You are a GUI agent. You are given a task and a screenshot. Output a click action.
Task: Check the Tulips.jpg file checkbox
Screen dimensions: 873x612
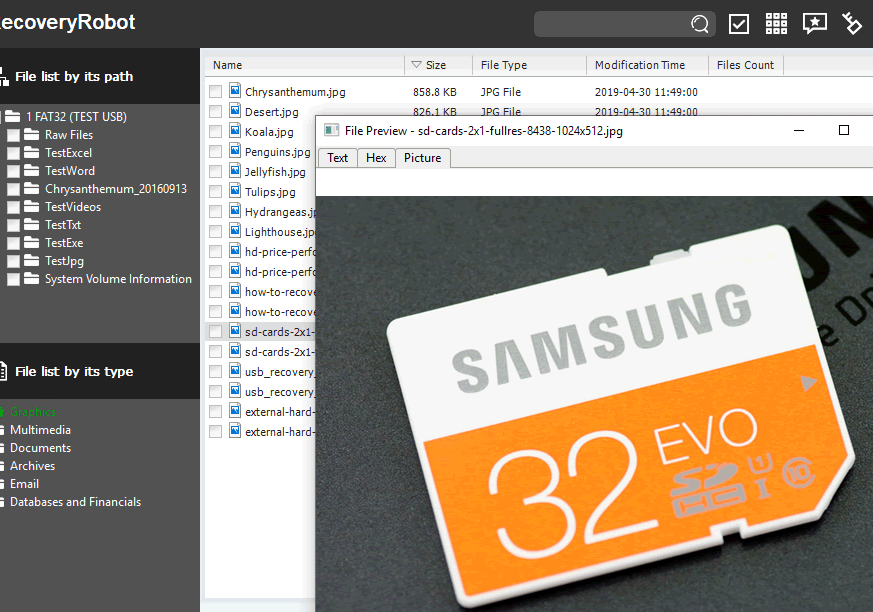(215, 192)
